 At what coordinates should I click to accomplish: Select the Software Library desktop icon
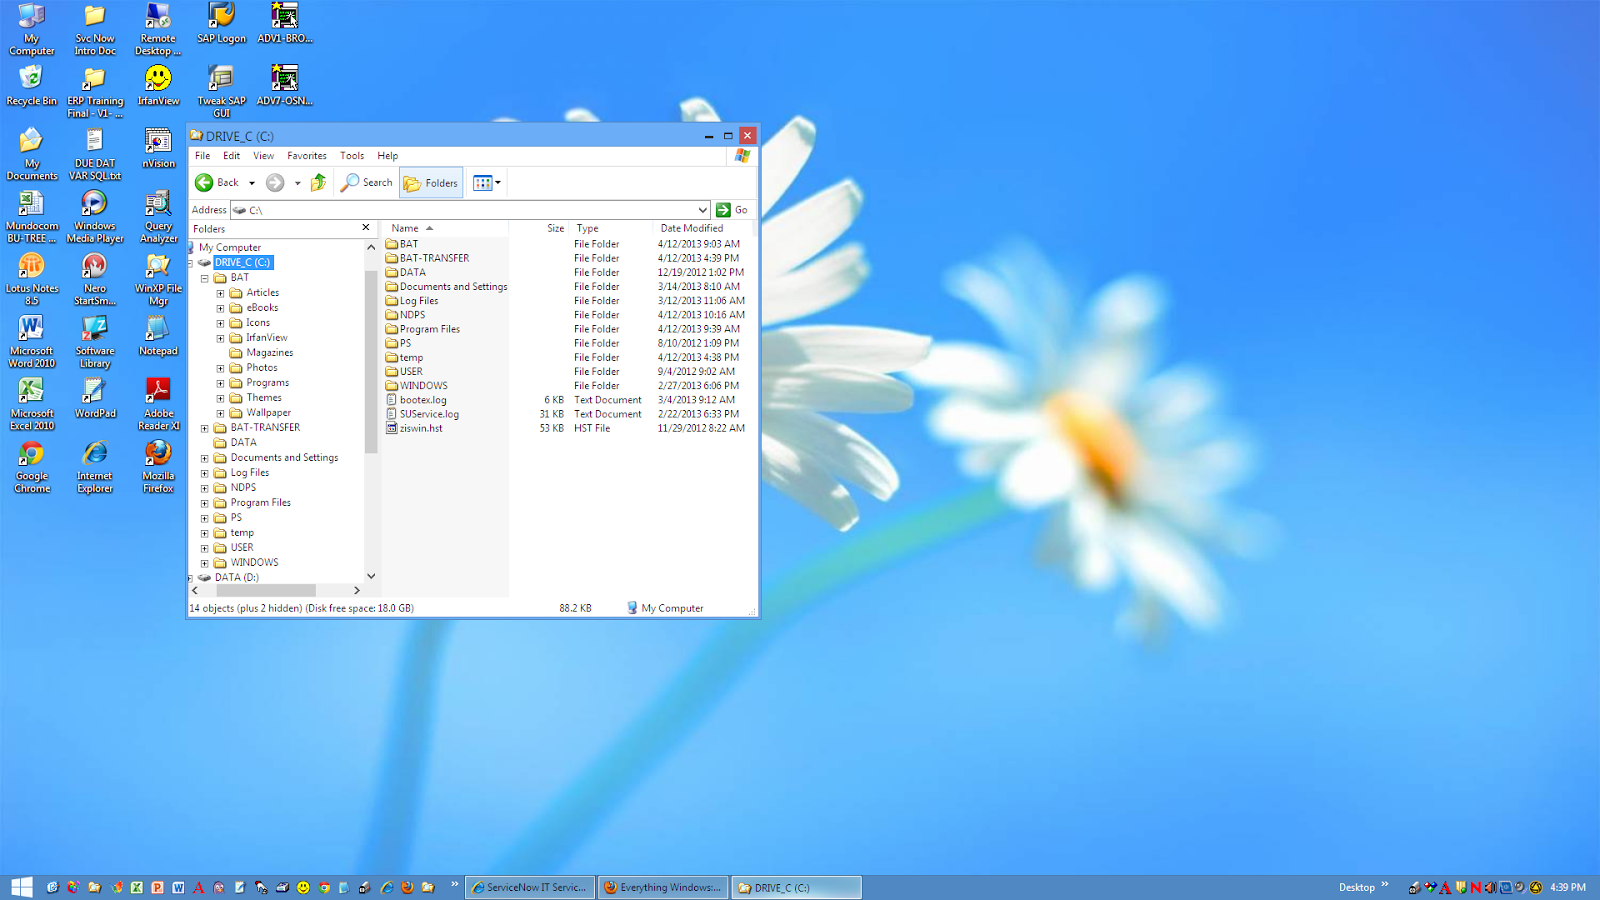tap(95, 342)
